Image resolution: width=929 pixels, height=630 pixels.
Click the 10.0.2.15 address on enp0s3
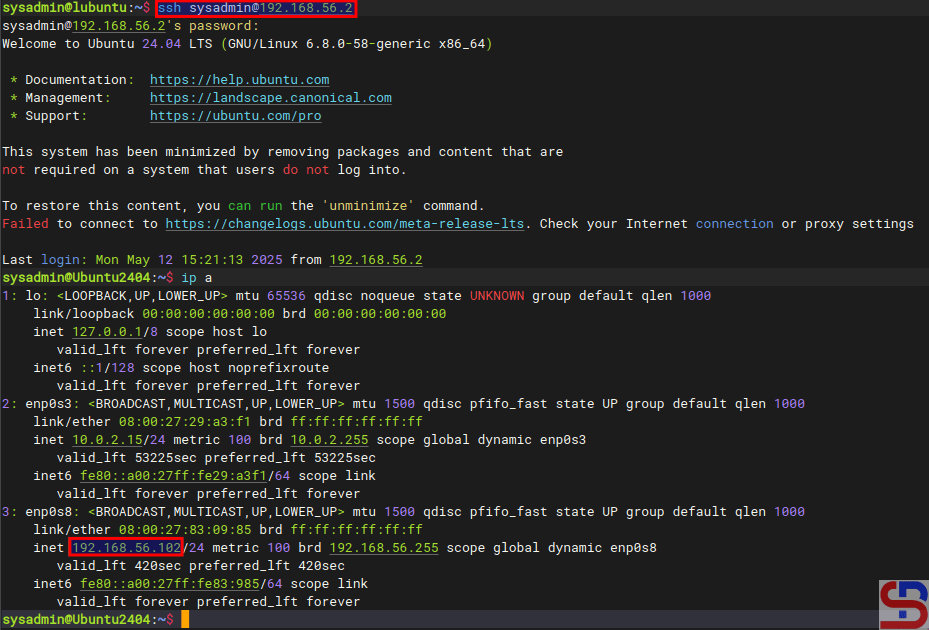pos(107,440)
